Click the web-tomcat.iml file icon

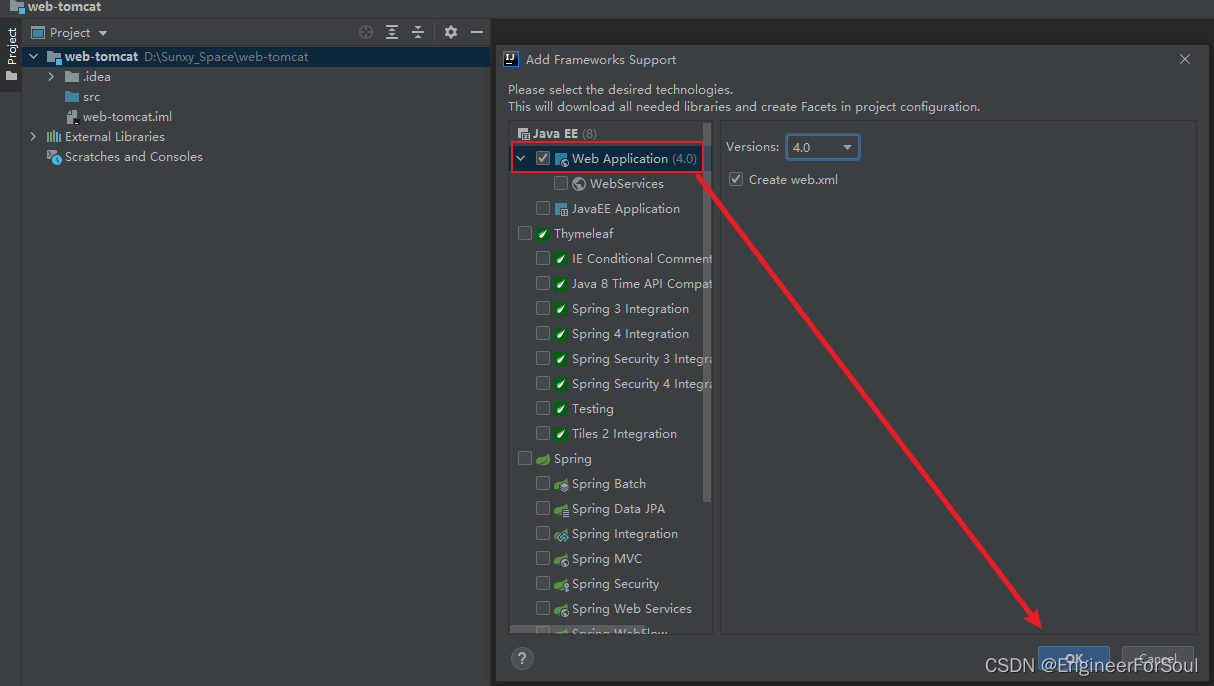tap(72, 117)
